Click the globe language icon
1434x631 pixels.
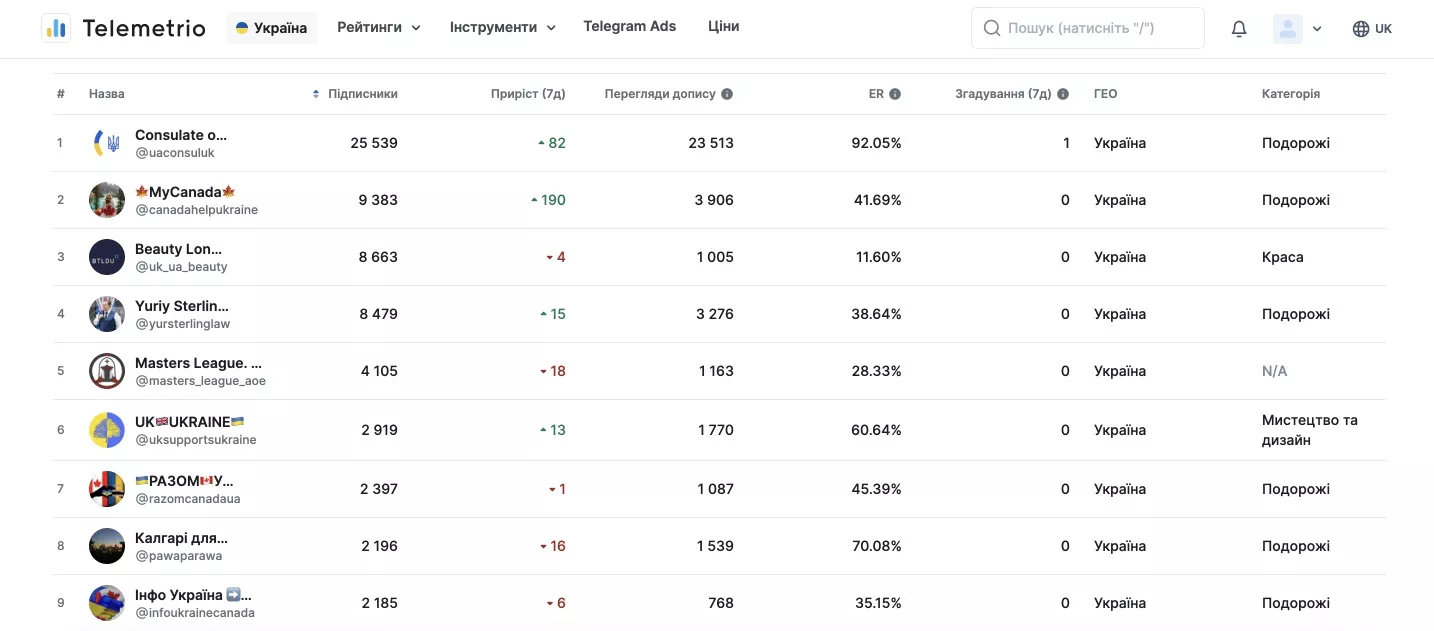pyautogui.click(x=1361, y=29)
